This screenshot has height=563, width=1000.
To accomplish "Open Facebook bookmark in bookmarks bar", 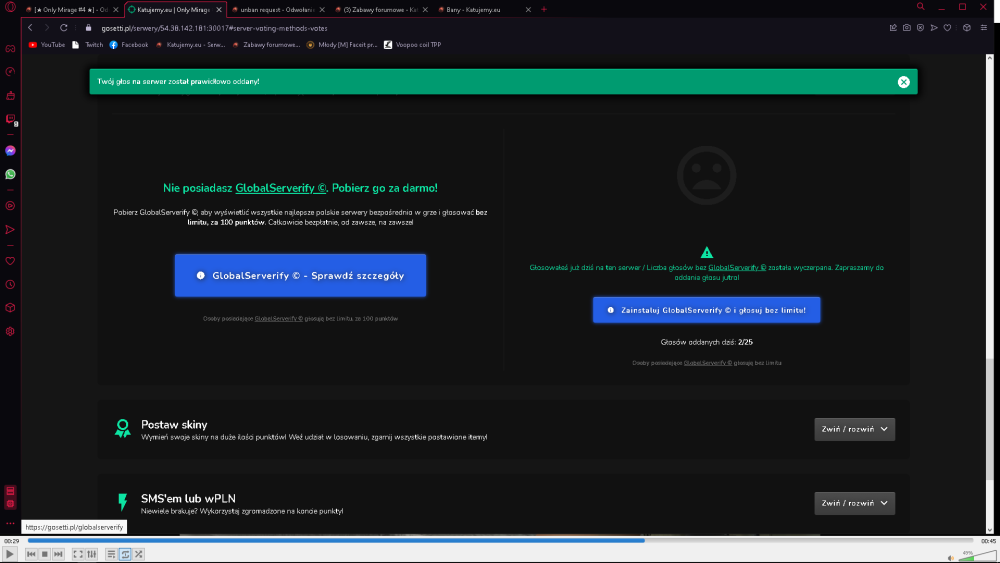I will (x=129, y=45).
